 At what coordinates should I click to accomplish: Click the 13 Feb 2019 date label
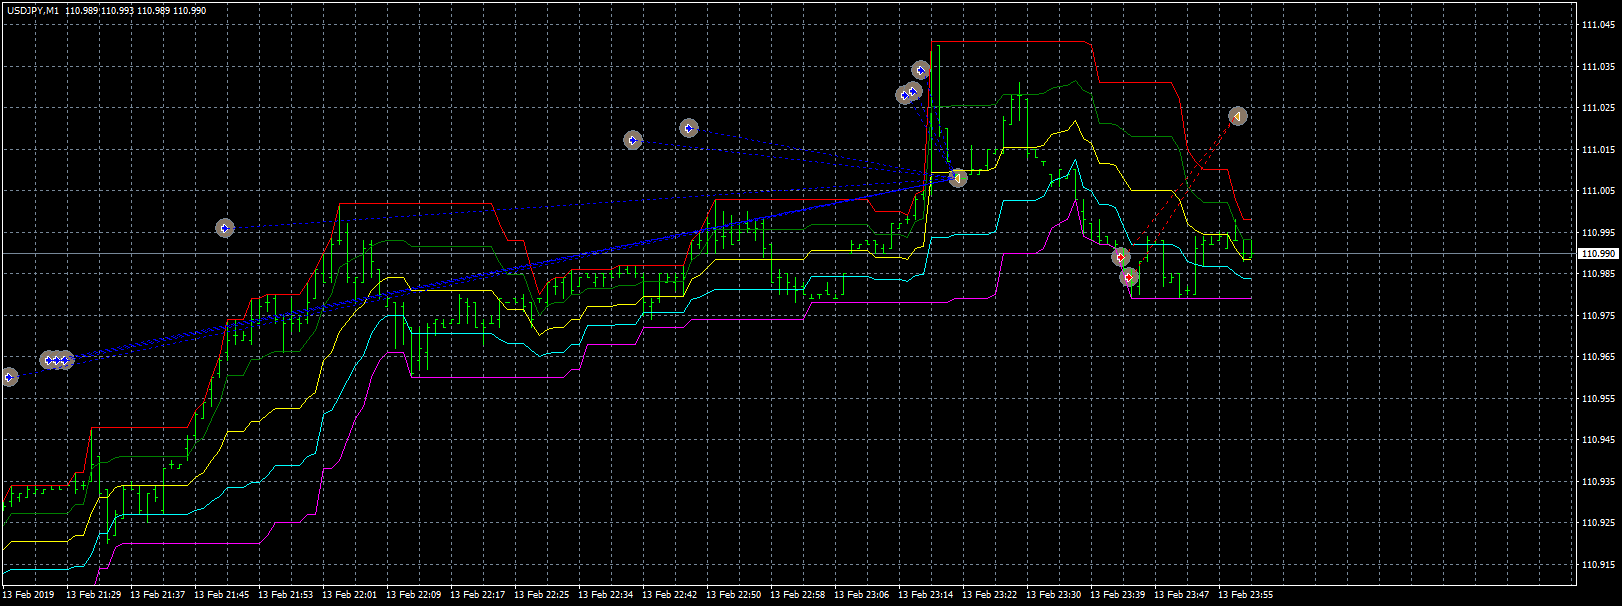click(28, 595)
